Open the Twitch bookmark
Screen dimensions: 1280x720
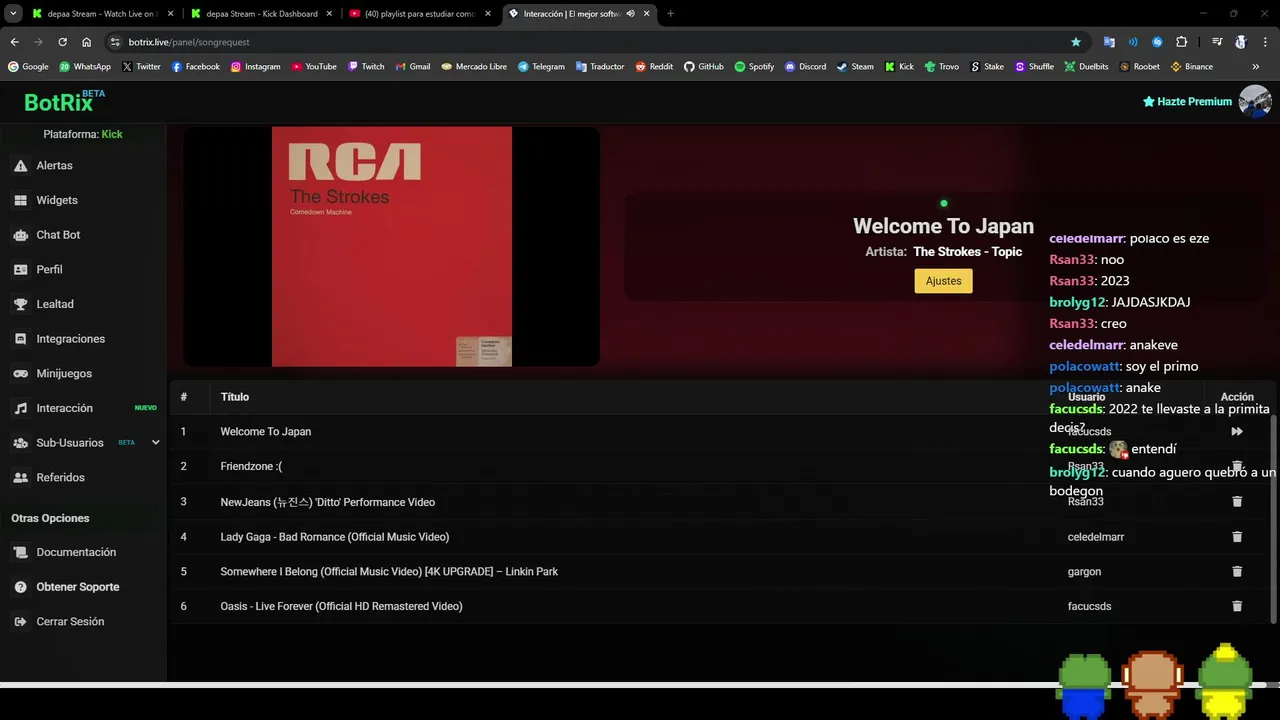366,67
